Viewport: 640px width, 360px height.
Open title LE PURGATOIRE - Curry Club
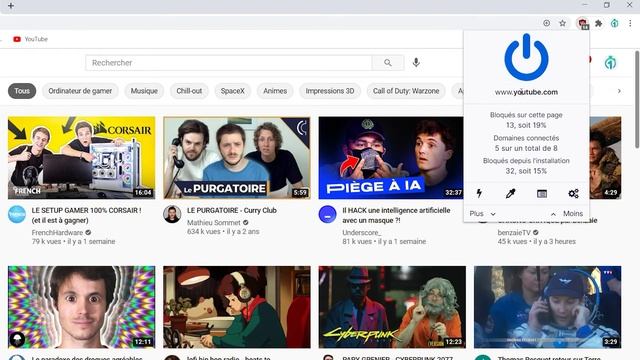pos(232,210)
